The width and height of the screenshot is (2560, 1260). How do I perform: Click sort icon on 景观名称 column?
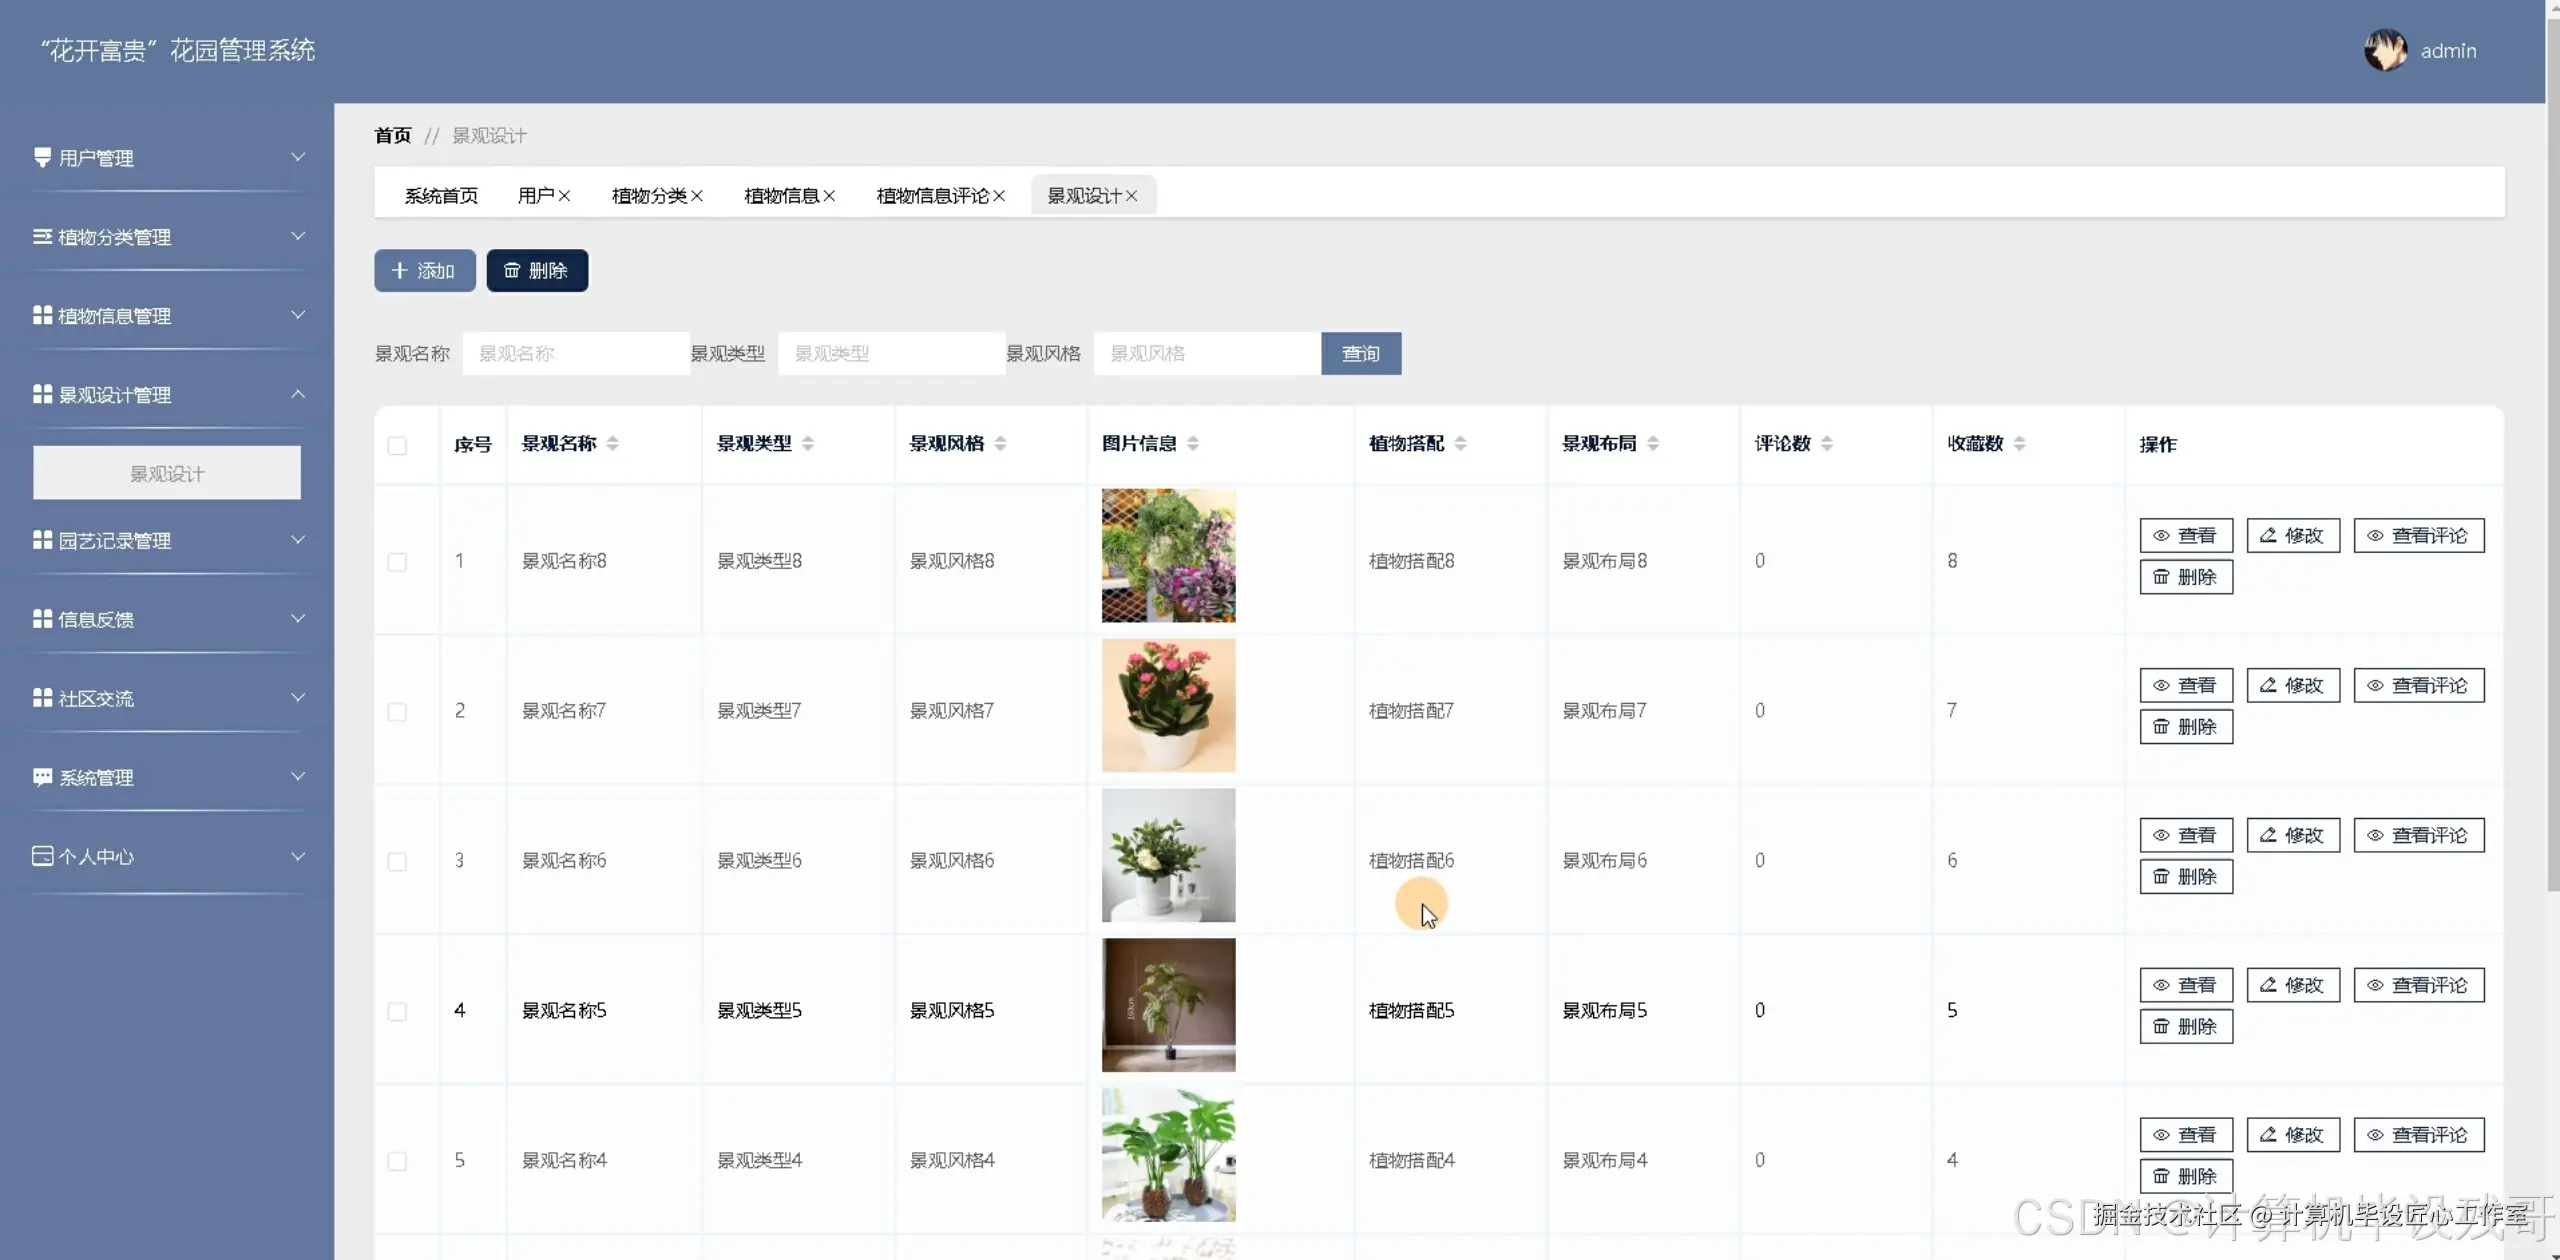(x=612, y=444)
